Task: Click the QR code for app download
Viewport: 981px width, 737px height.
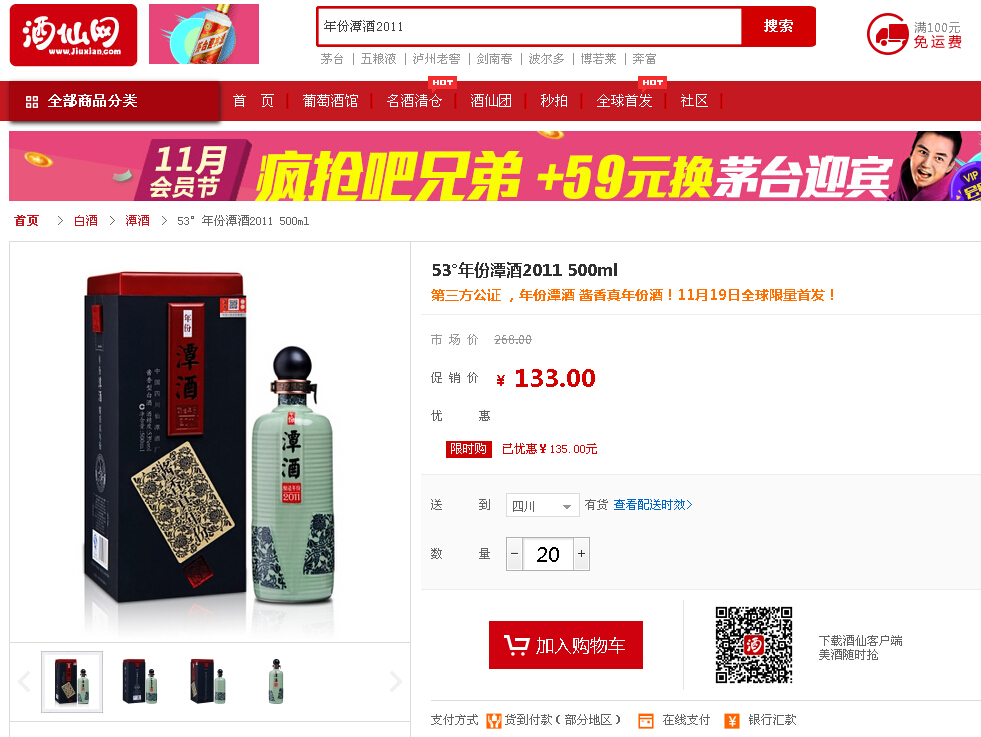Action: [754, 645]
